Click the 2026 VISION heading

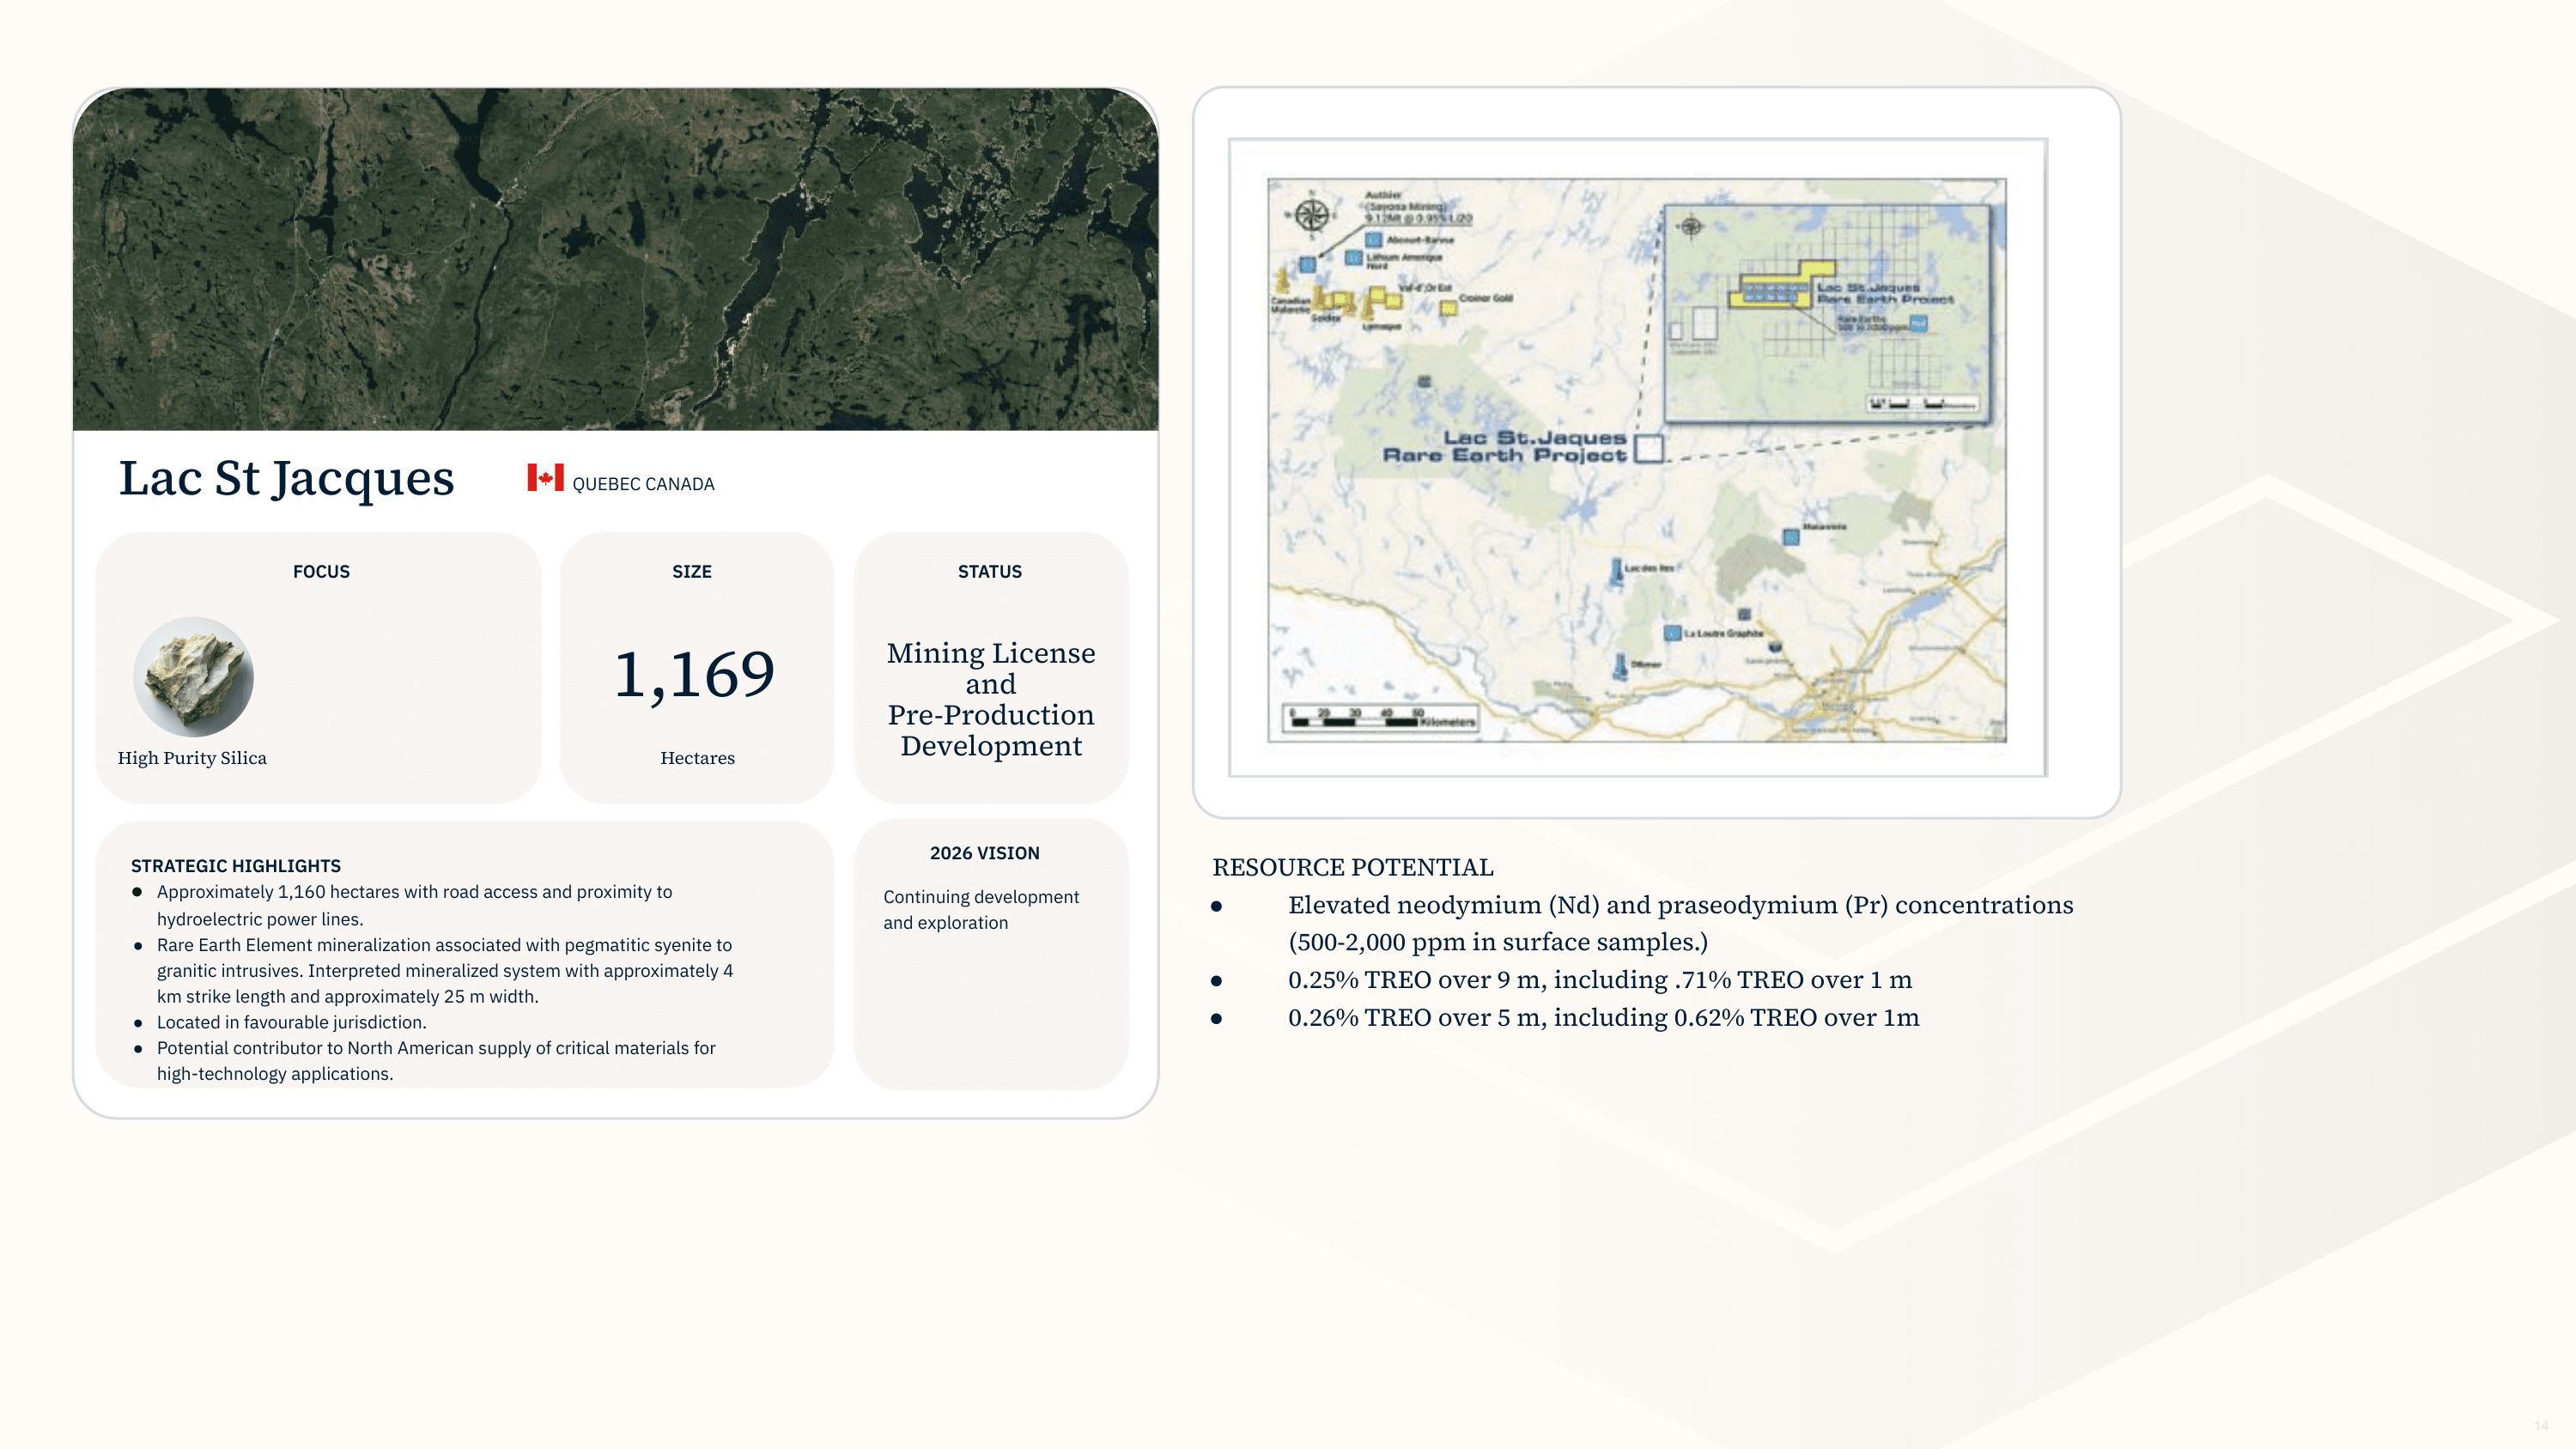point(984,853)
